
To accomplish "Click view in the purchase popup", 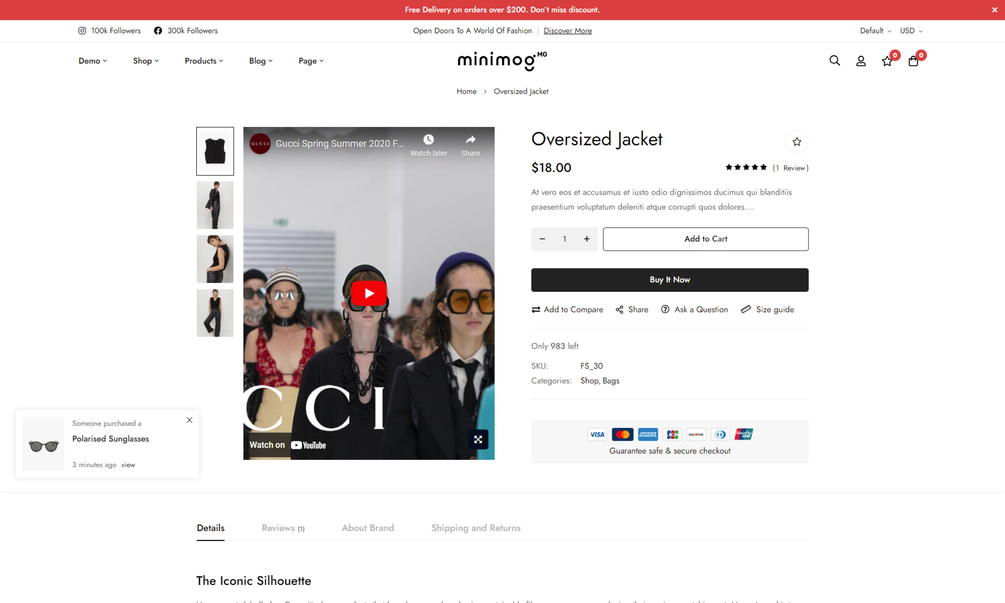I will coord(128,465).
